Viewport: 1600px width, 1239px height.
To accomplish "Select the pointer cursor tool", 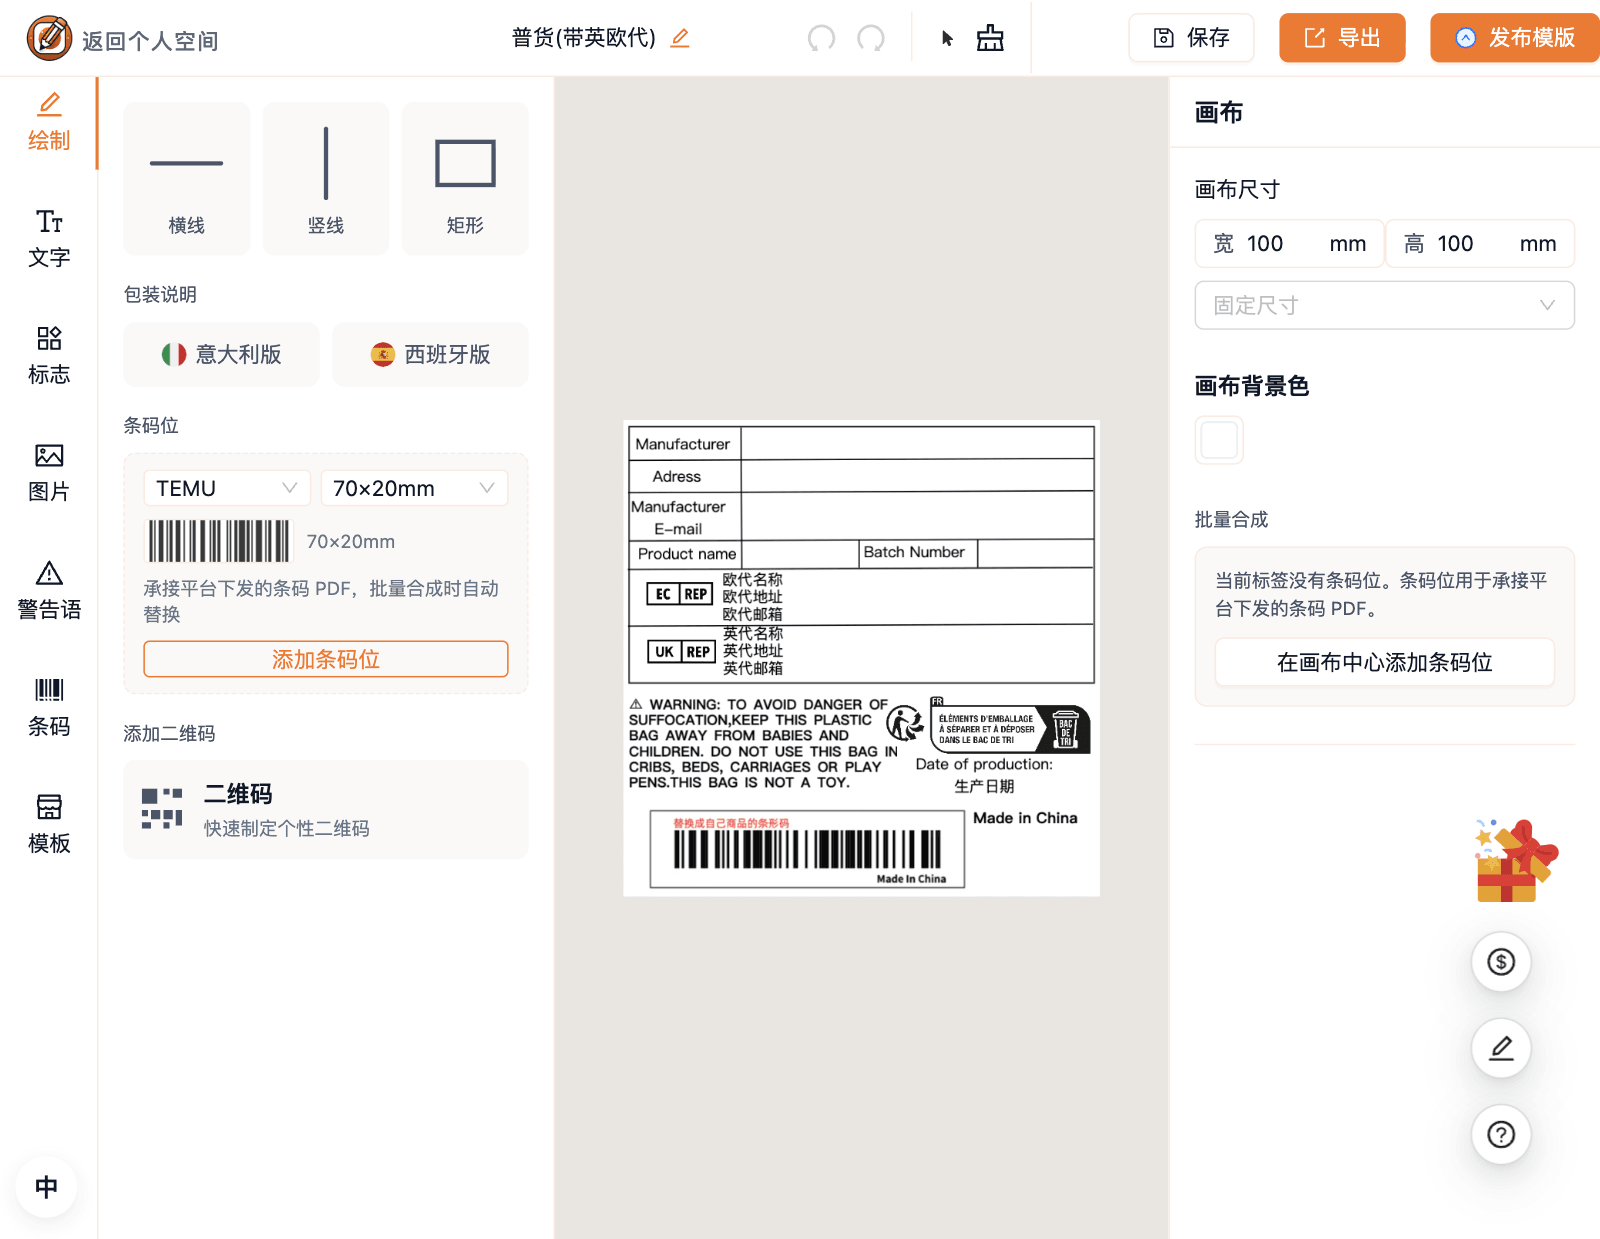I will (947, 38).
